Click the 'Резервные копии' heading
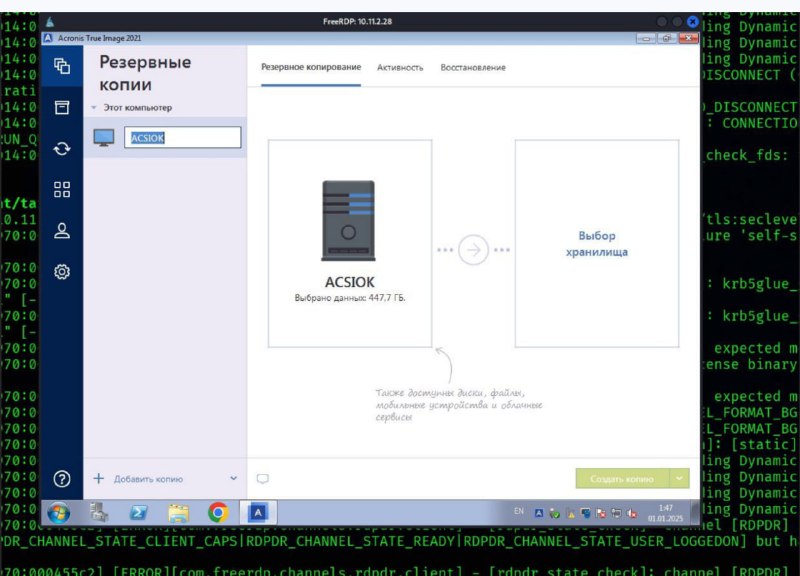Viewport: 800px width, 576px height. [145, 73]
